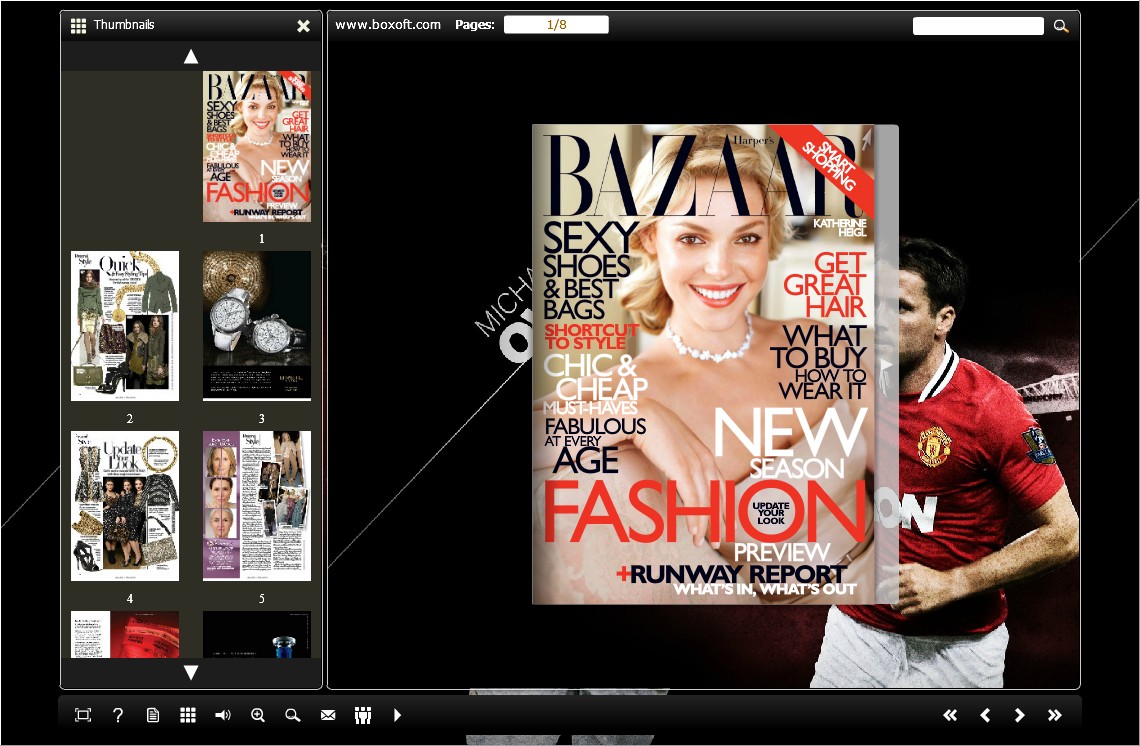The height and width of the screenshot is (746, 1140).
Task: Click the 'Pages:' label
Action: click(475, 25)
